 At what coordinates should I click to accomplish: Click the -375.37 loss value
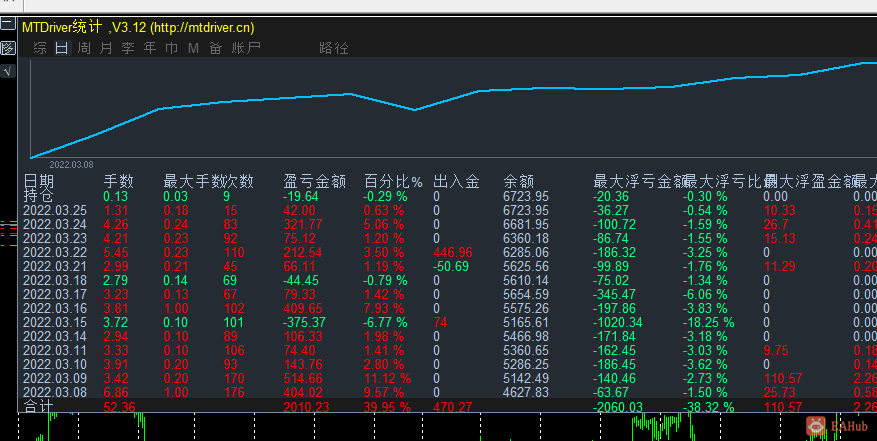(x=305, y=322)
